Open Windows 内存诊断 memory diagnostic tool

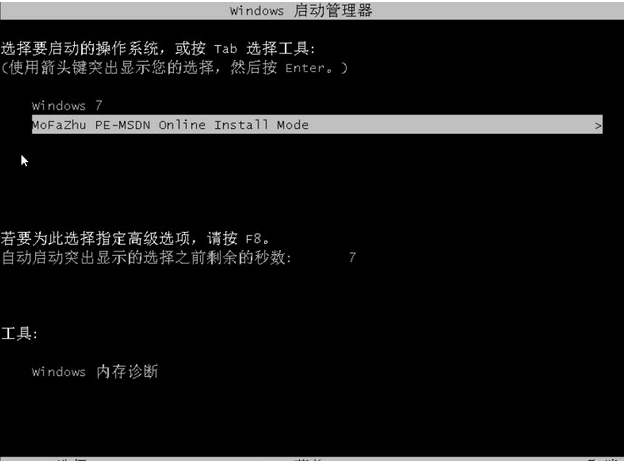point(95,371)
